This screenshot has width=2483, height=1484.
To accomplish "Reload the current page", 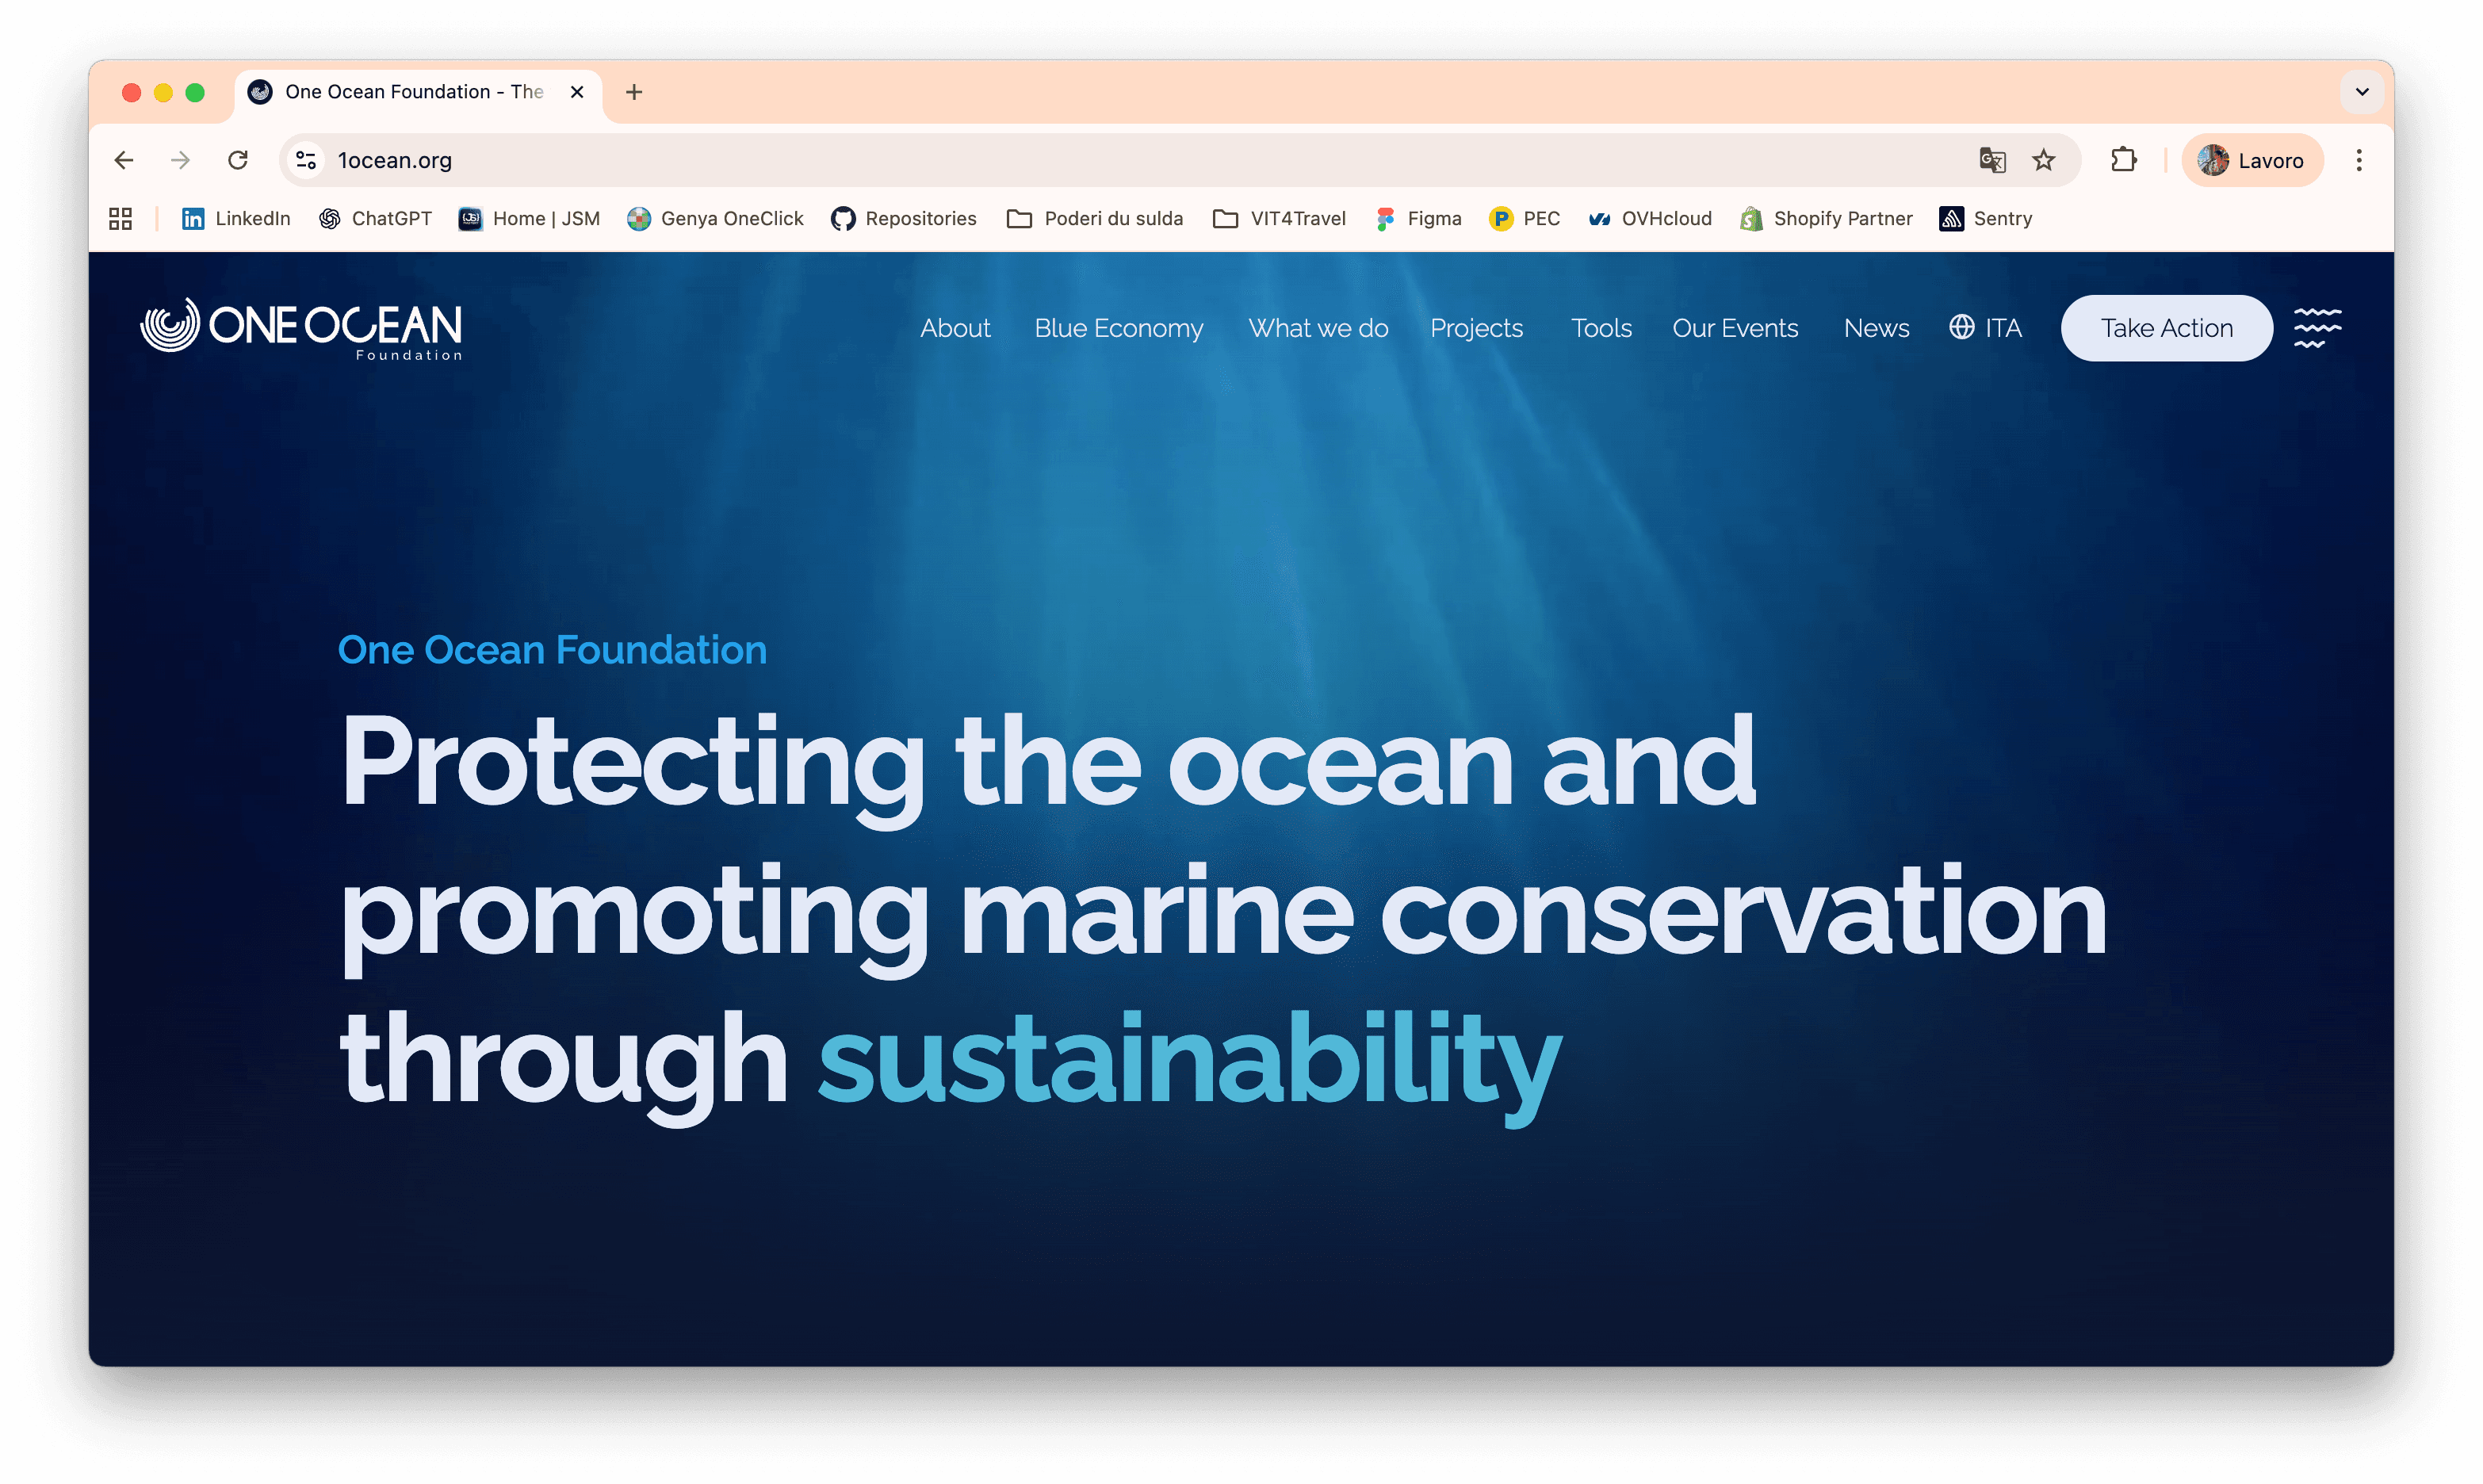I will click(238, 160).
